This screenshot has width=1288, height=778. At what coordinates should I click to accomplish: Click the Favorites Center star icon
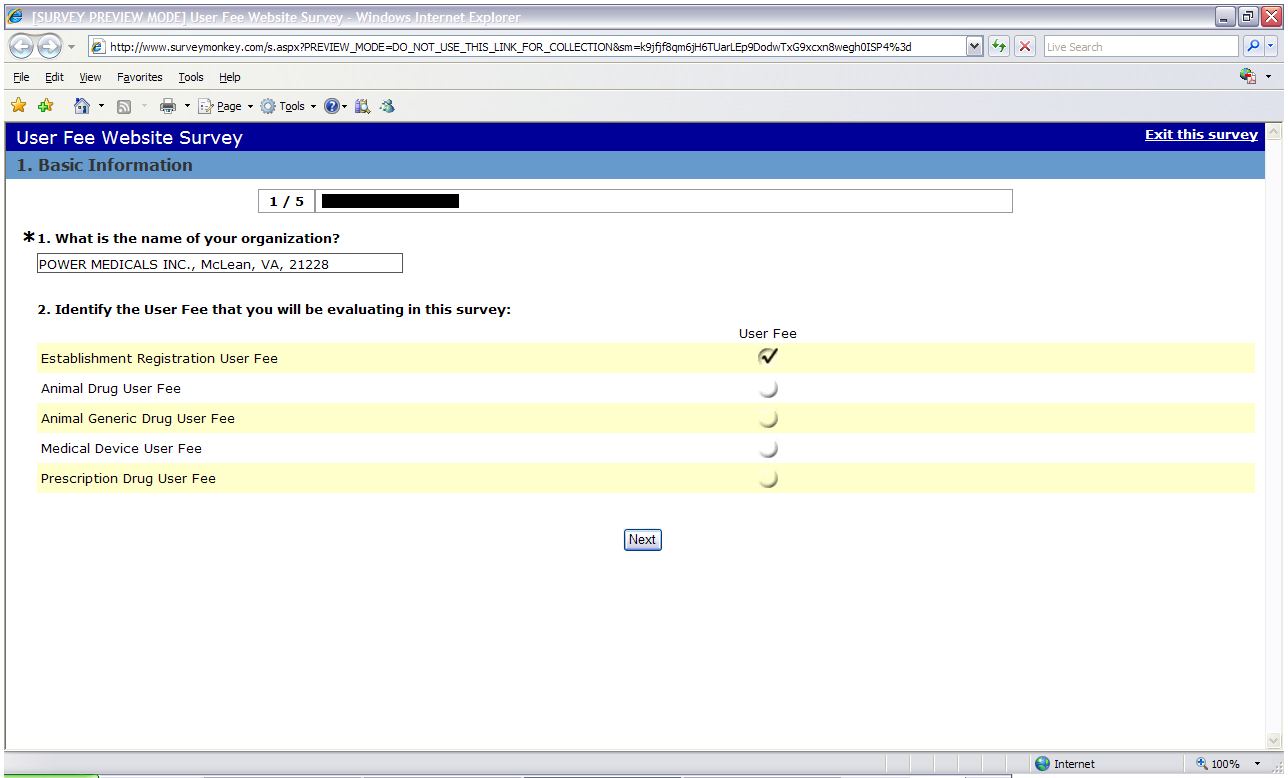click(x=18, y=106)
